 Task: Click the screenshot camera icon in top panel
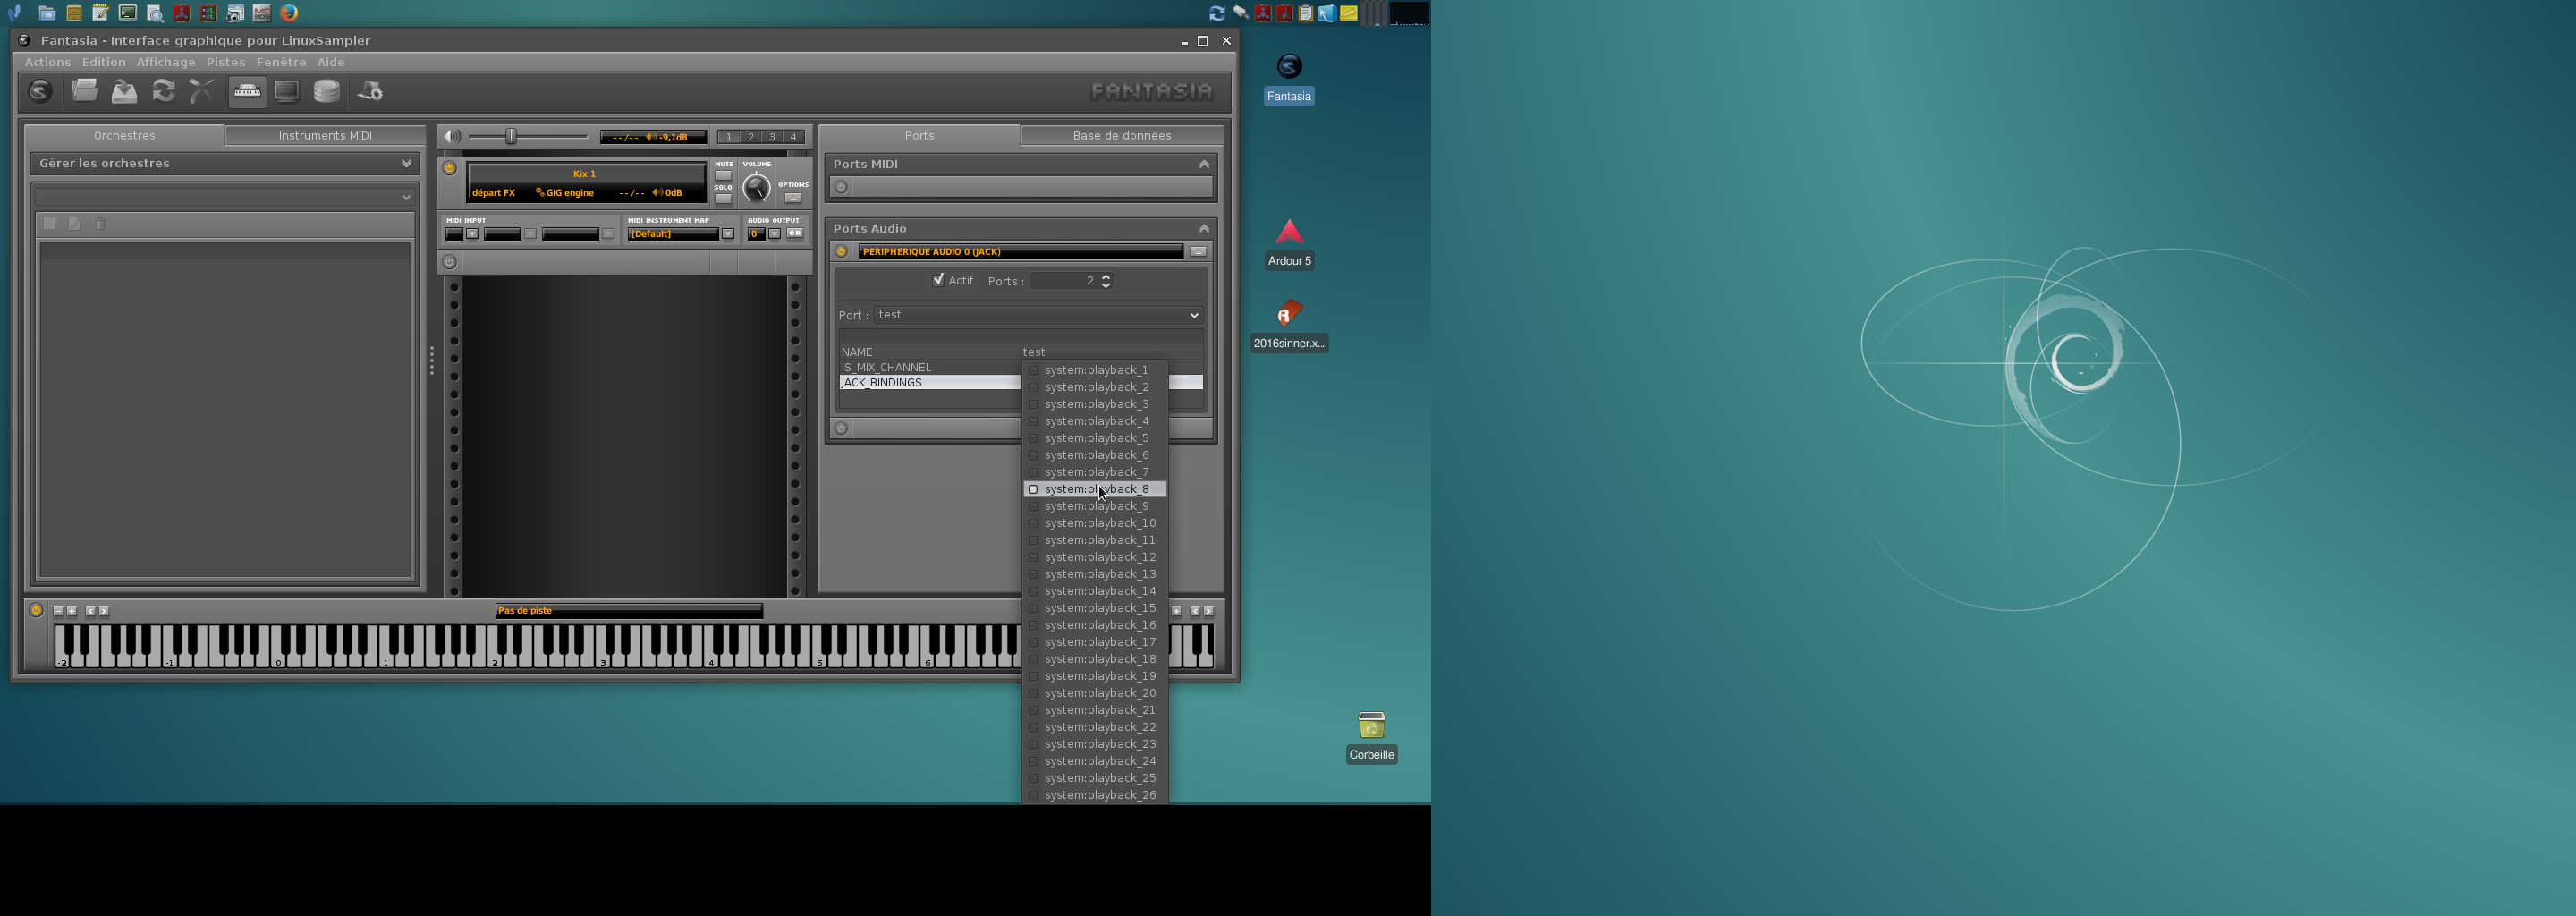235,13
